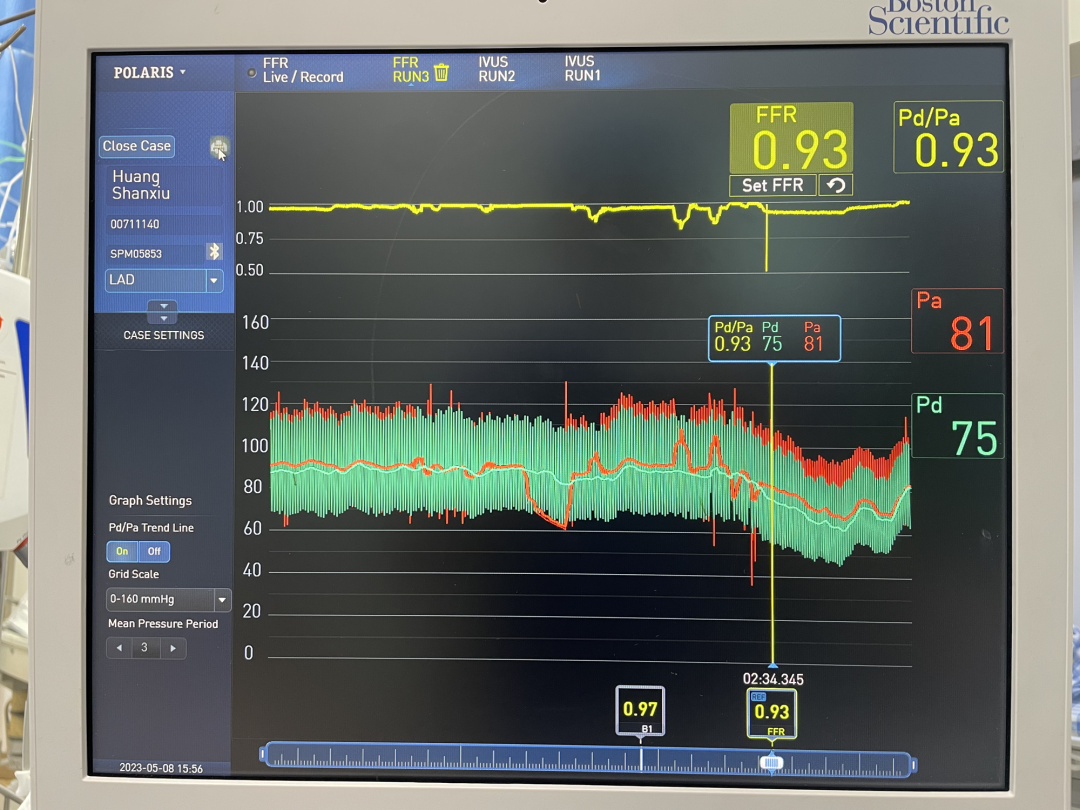
Task: Click the timestamp 02:34.345
Action: tap(773, 679)
